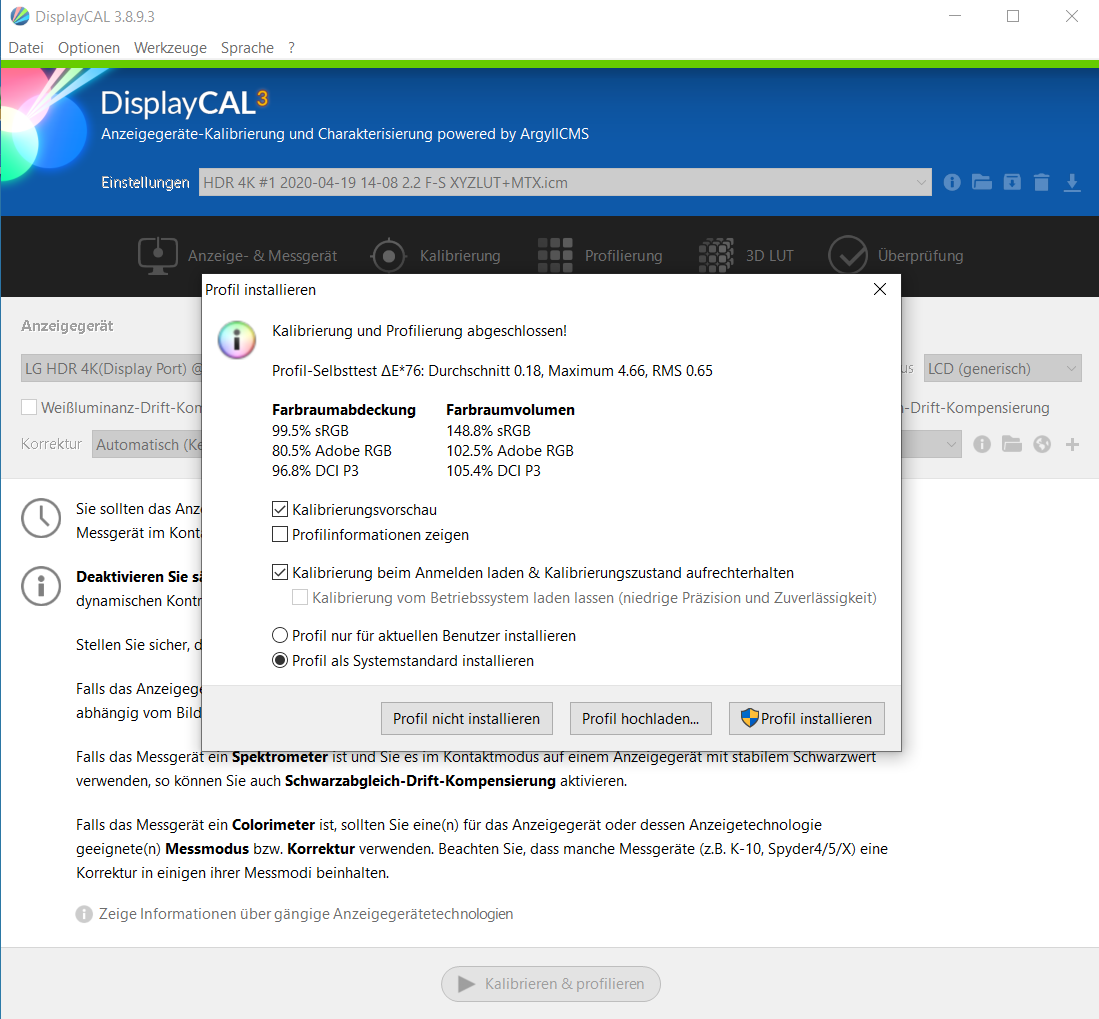Viewport: 1099px width, 1019px height.
Task: Open the LCD (generisch) mode dropdown
Action: tap(1002, 369)
